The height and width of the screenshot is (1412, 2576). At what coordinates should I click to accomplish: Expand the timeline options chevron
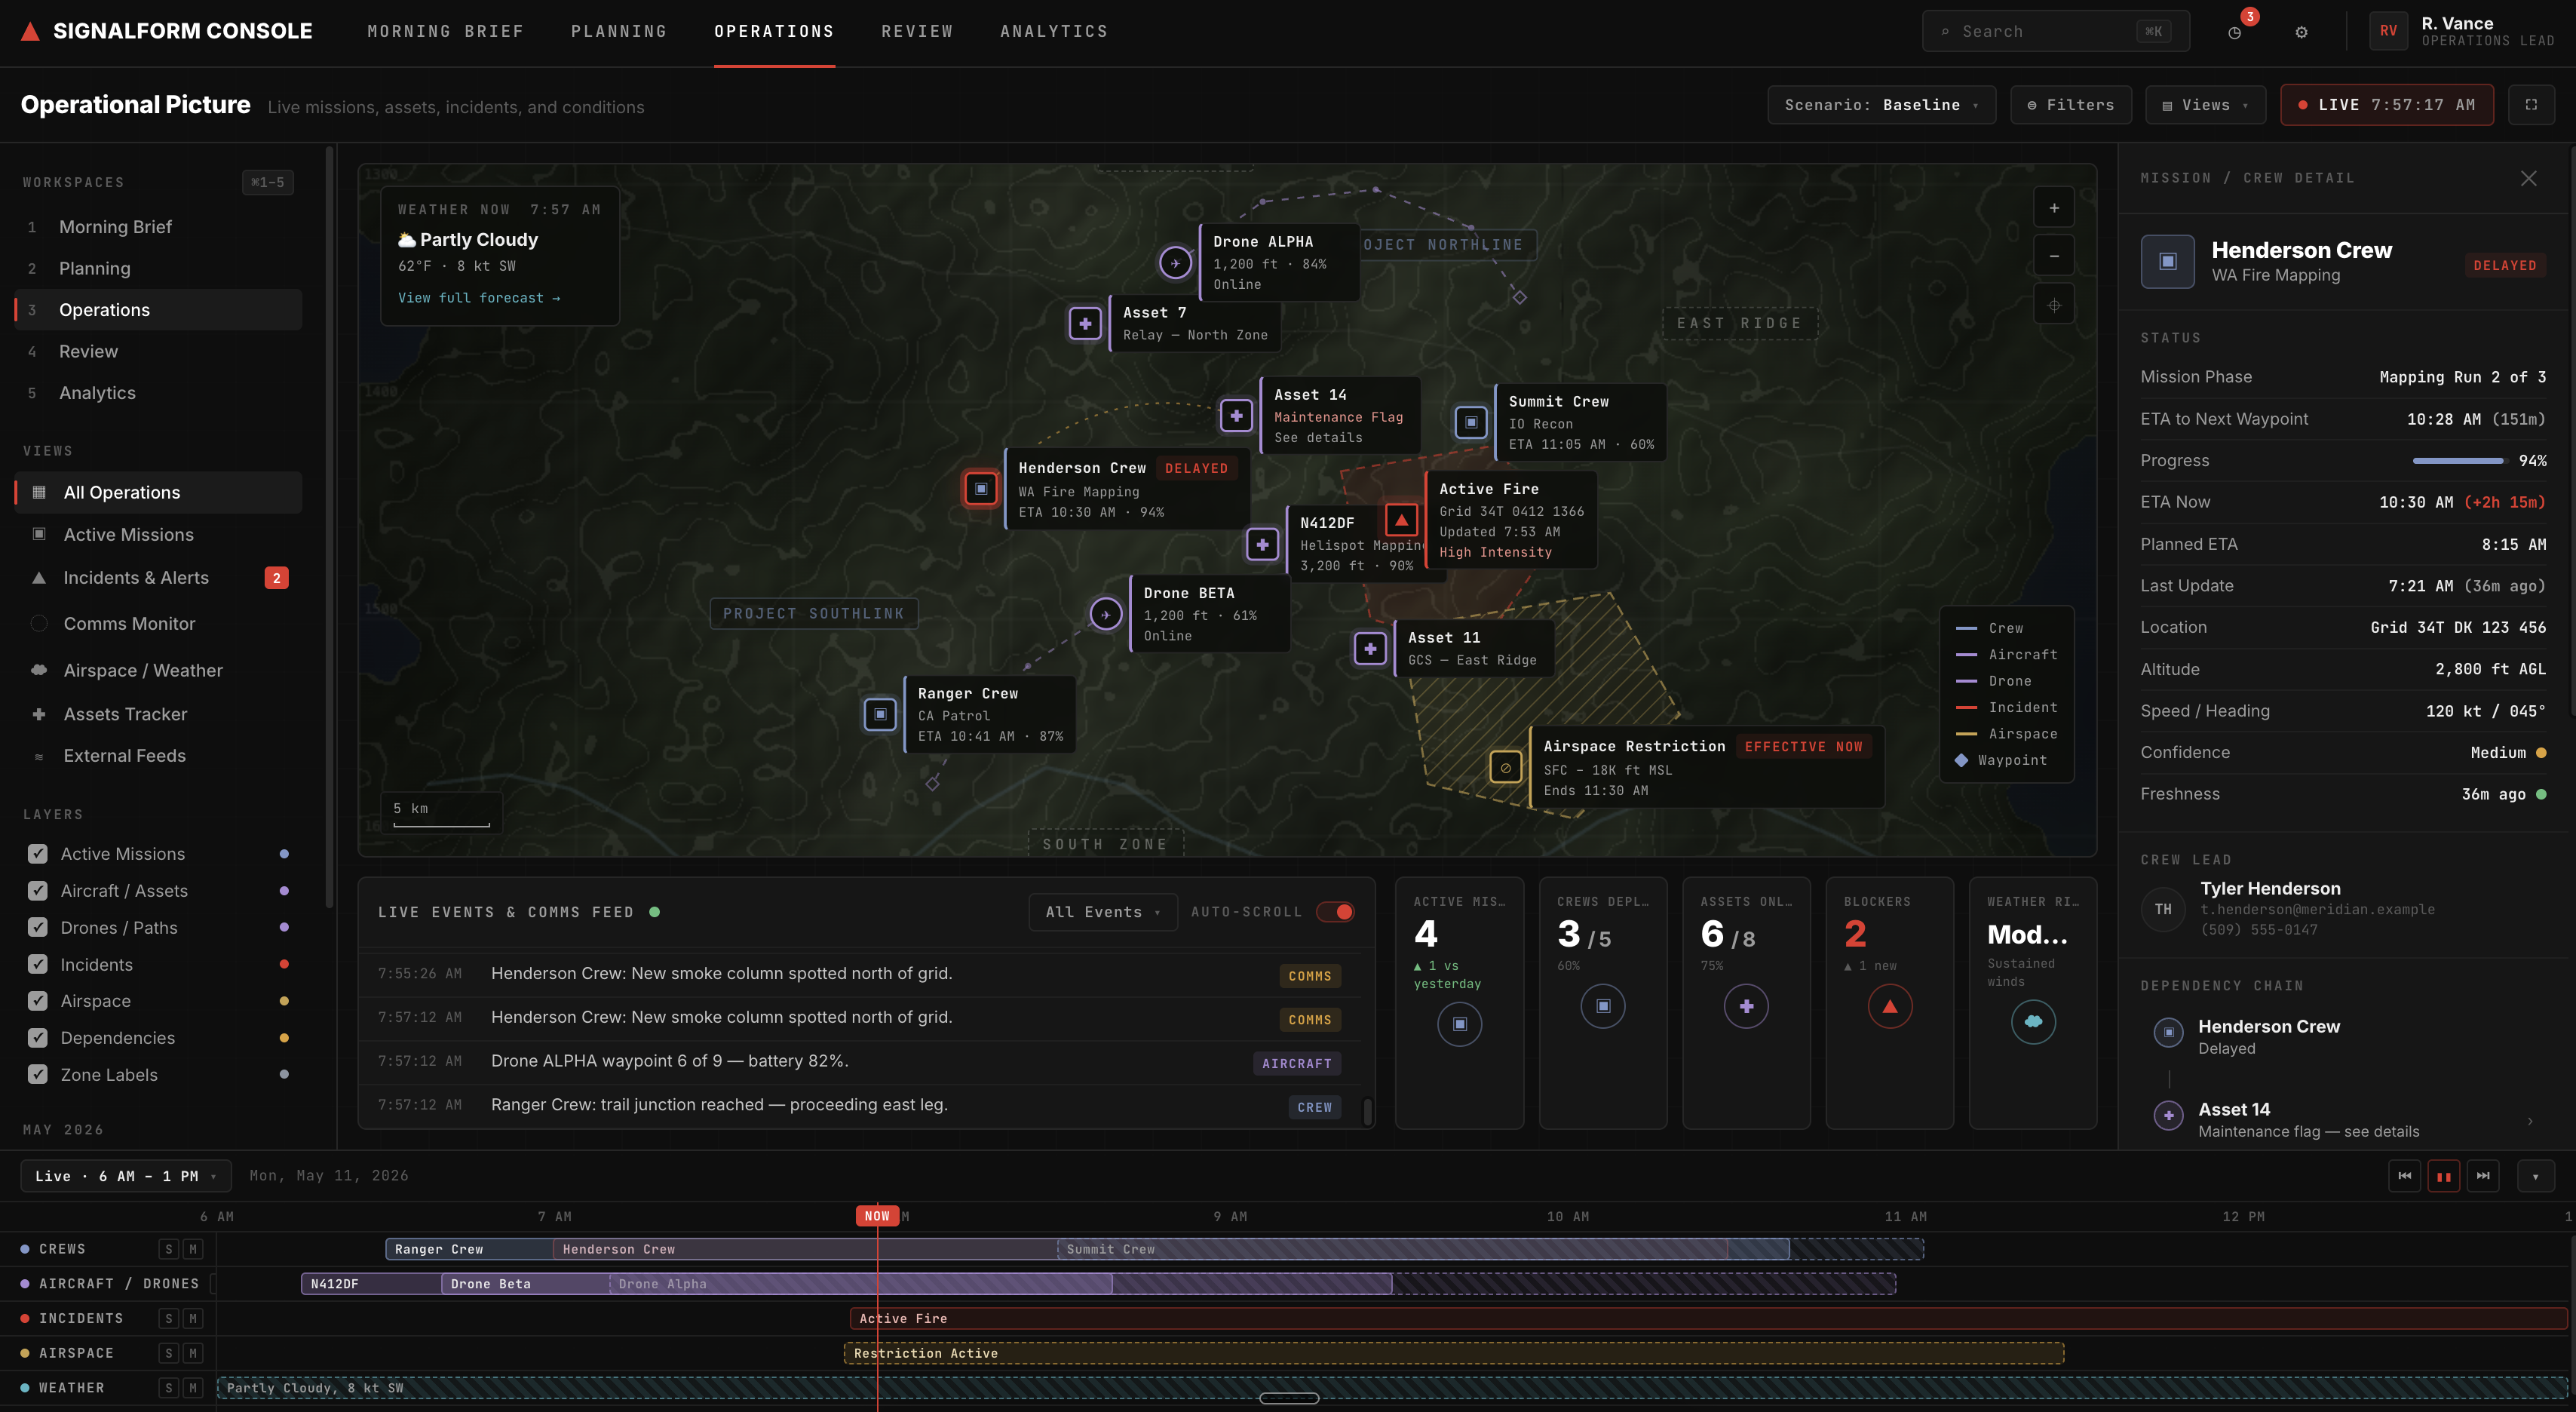point(2535,1176)
